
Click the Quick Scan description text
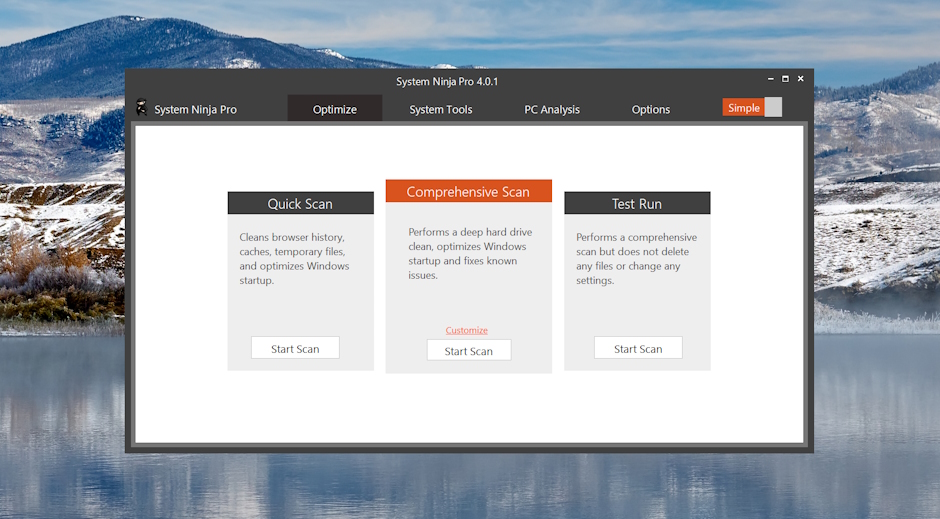[x=294, y=259]
